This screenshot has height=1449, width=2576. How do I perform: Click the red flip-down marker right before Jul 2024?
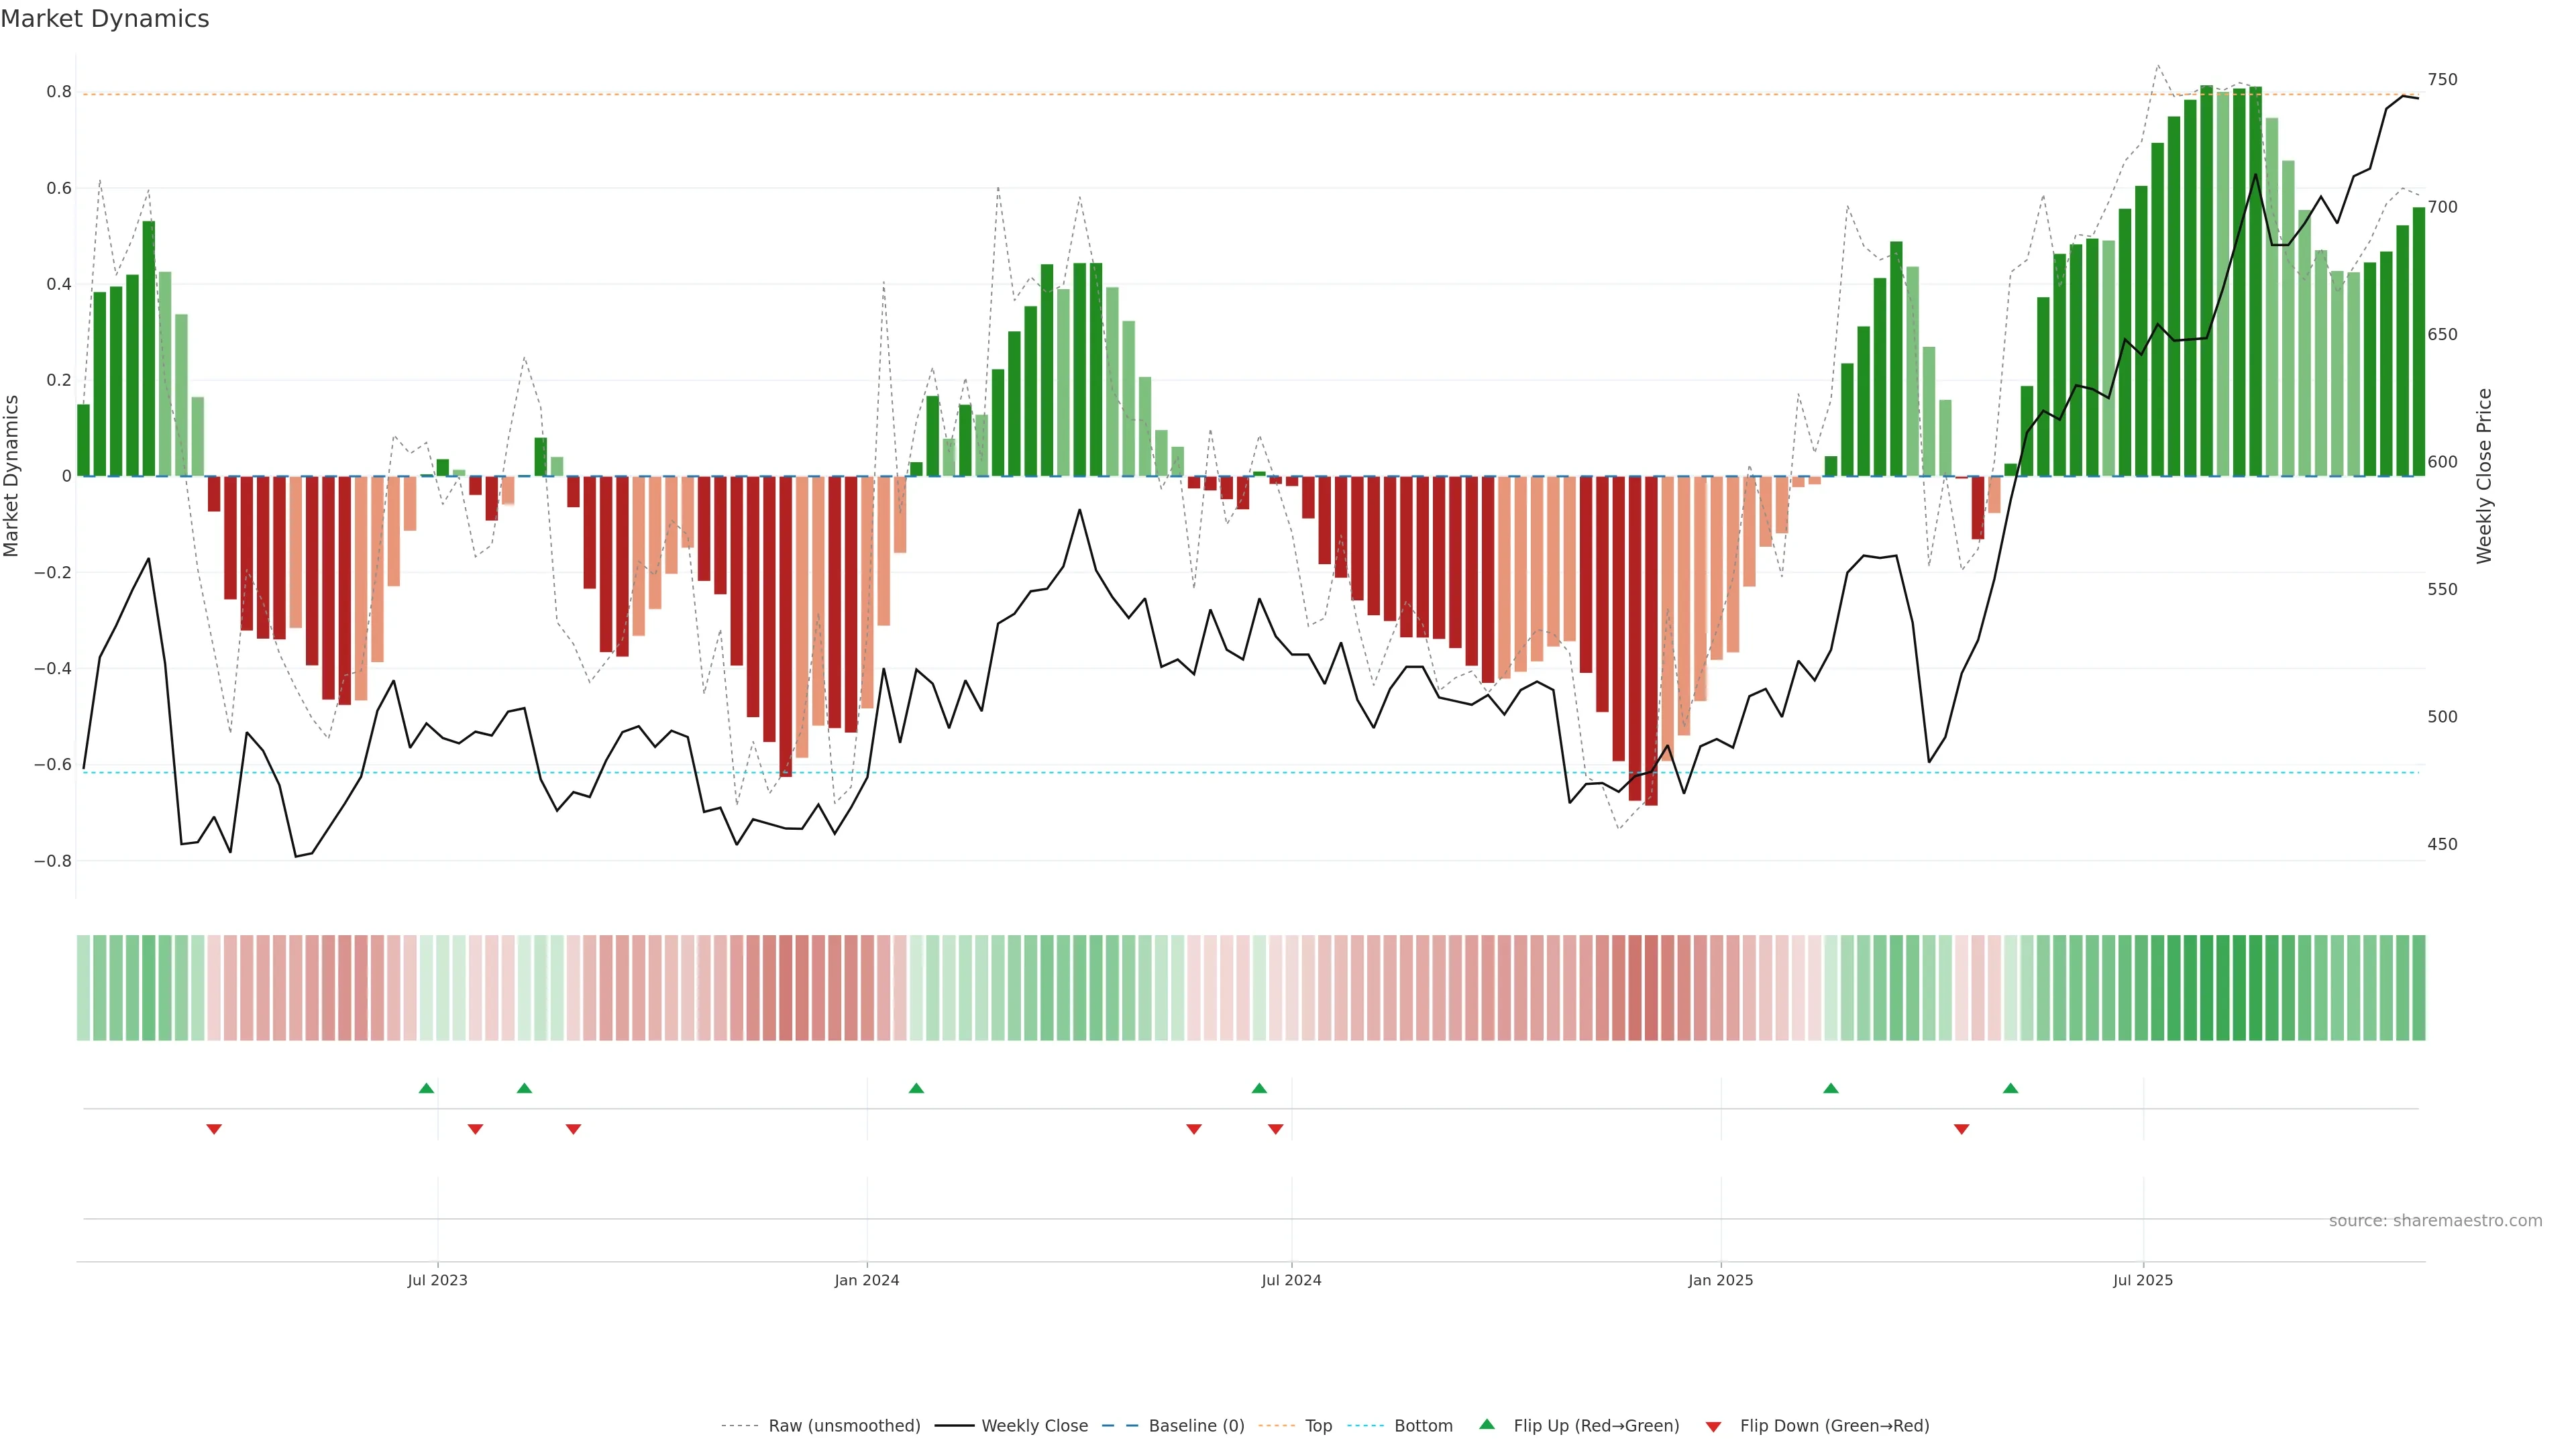pyautogui.click(x=1275, y=1129)
